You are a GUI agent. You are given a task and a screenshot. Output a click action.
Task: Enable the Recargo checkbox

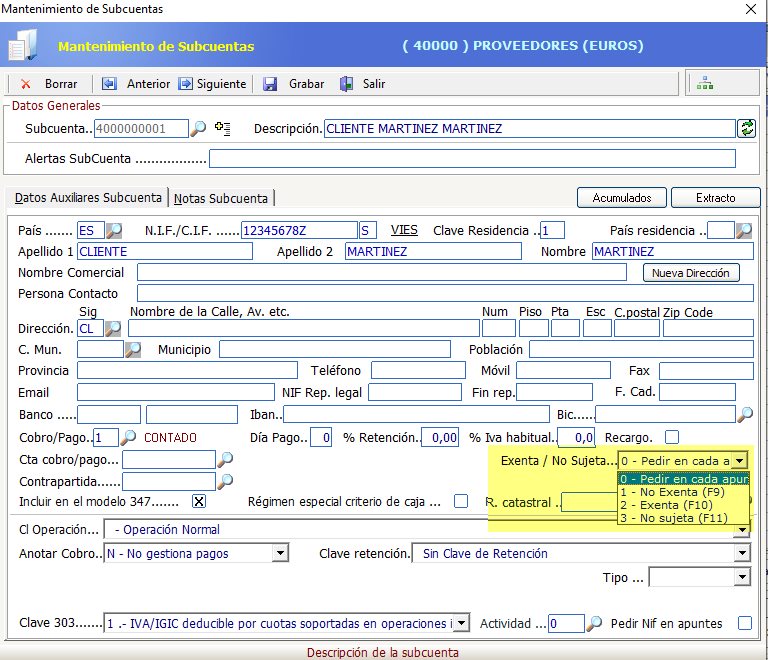click(672, 437)
